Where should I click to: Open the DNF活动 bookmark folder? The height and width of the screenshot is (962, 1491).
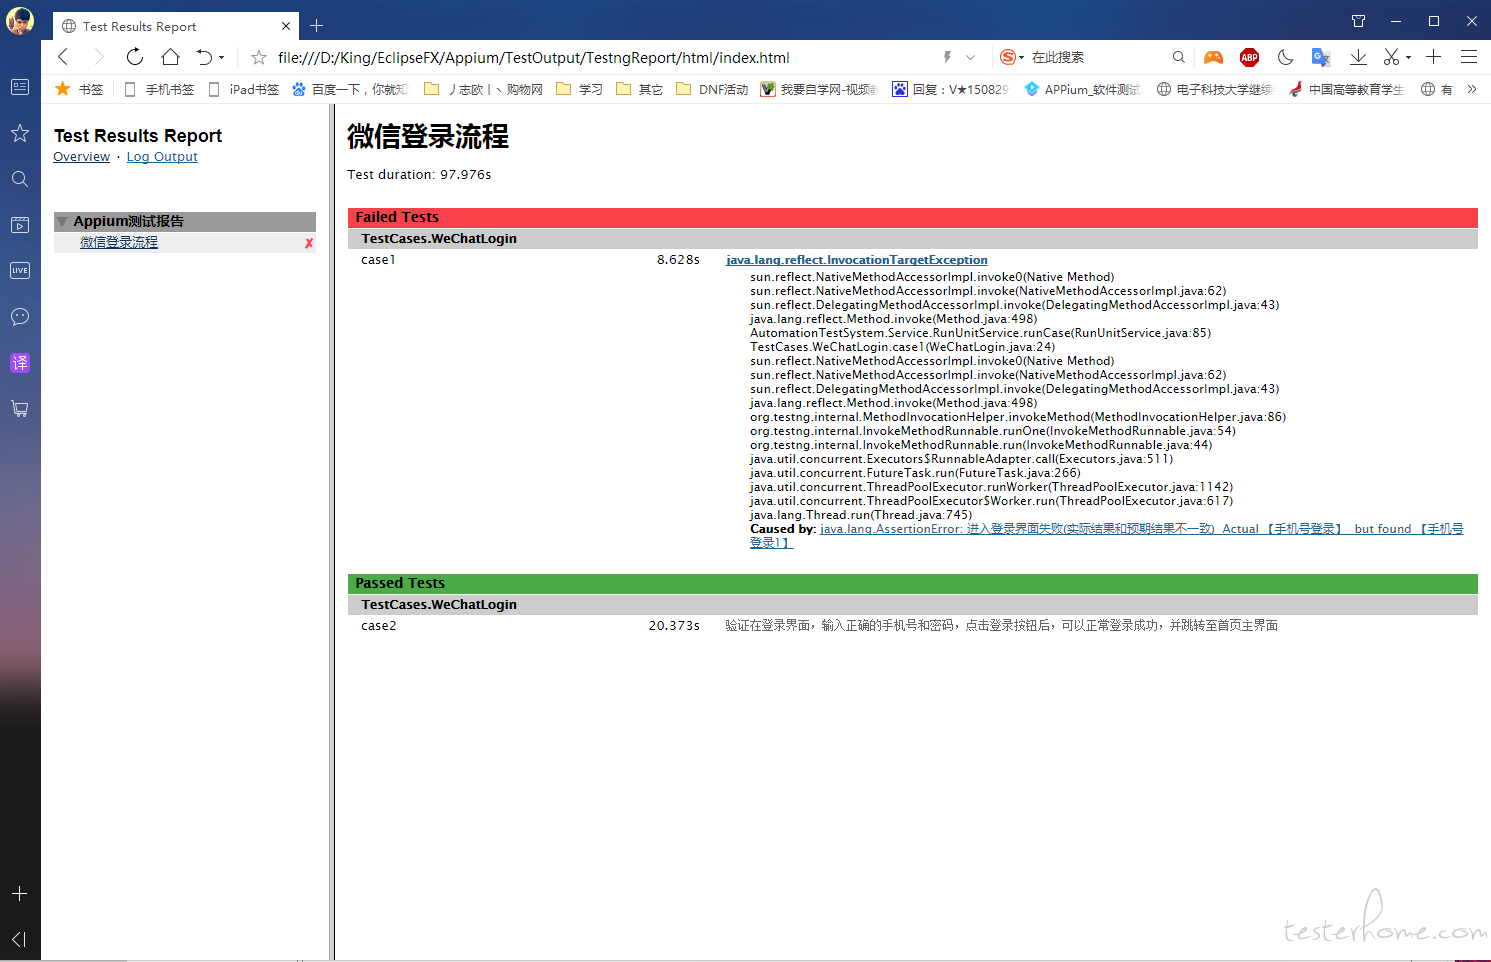pos(712,89)
